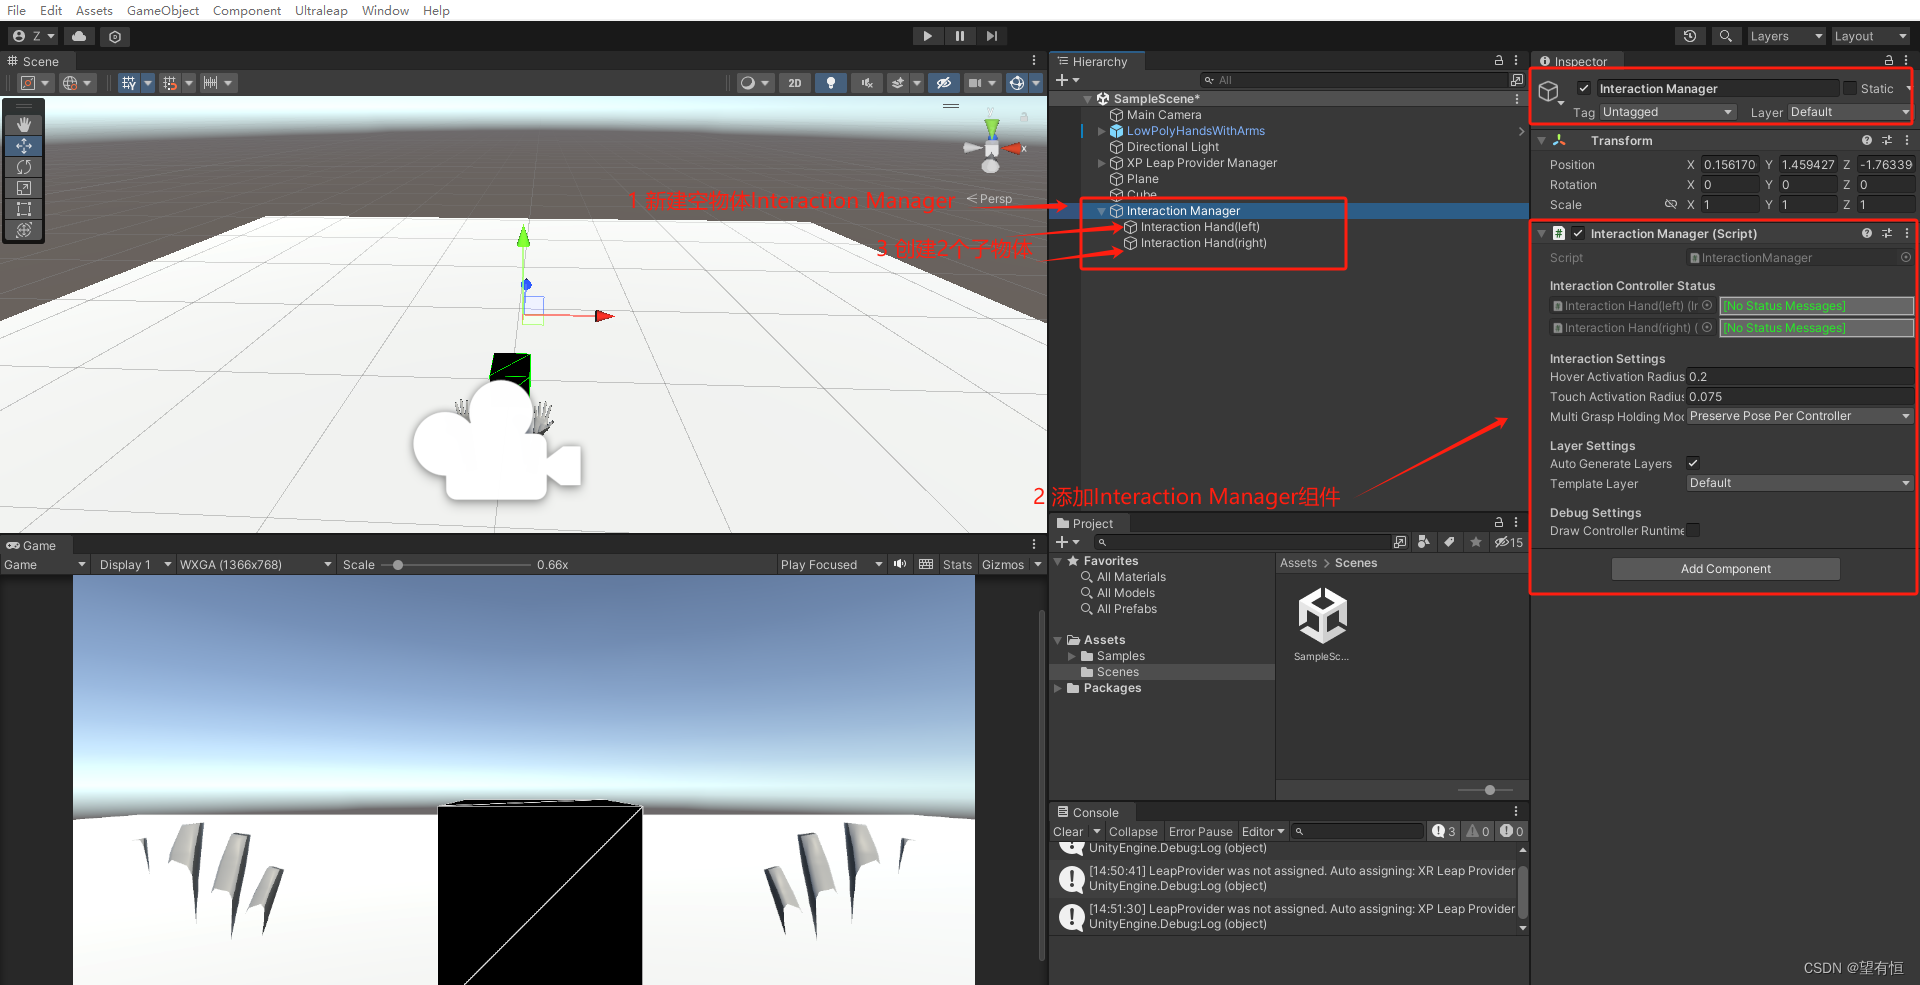Toggle hidden packages count icon

[1509, 542]
